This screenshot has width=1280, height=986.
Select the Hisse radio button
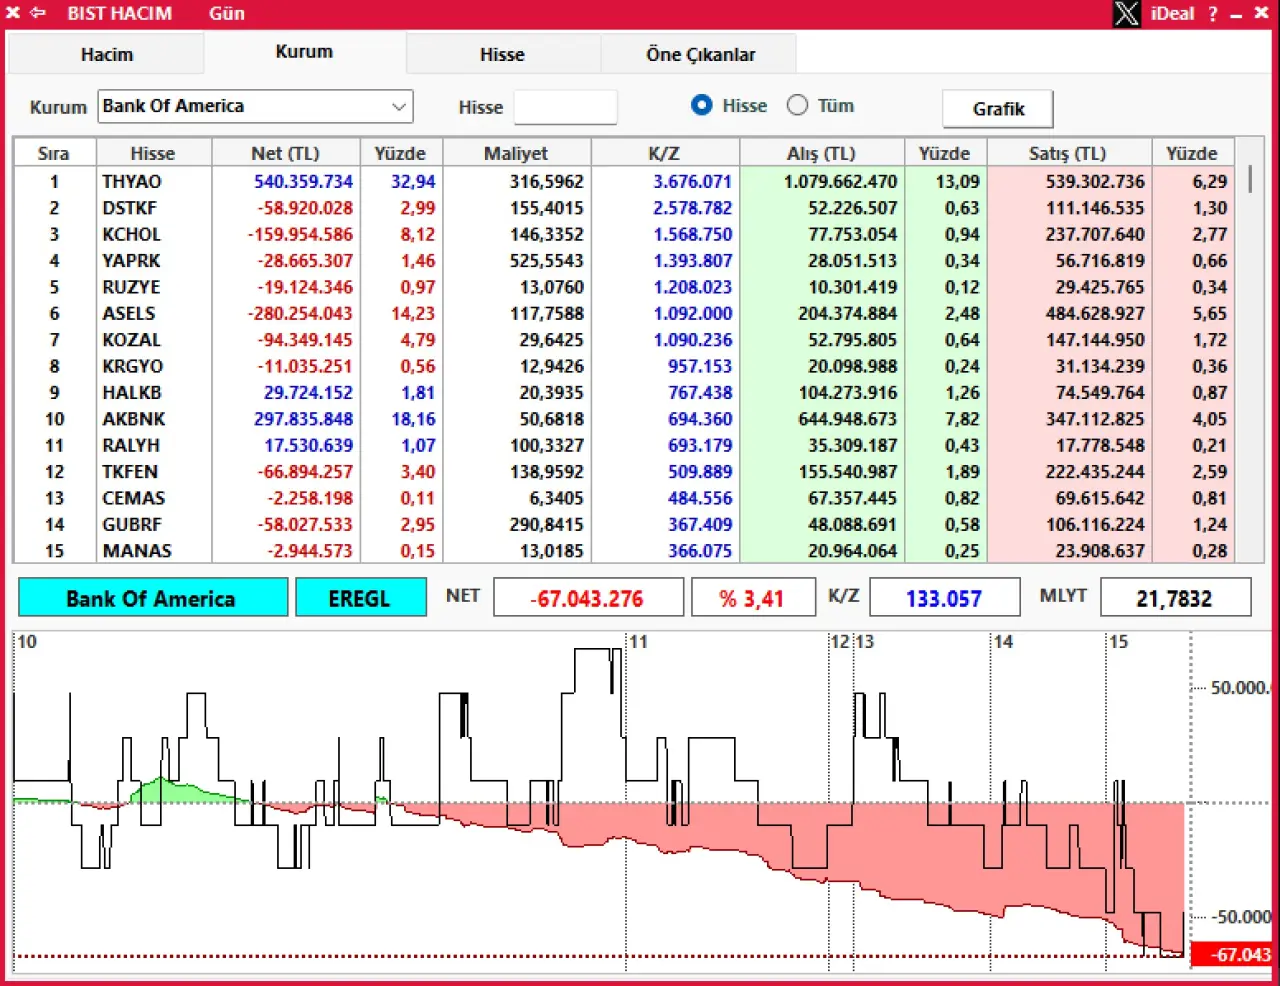click(702, 105)
